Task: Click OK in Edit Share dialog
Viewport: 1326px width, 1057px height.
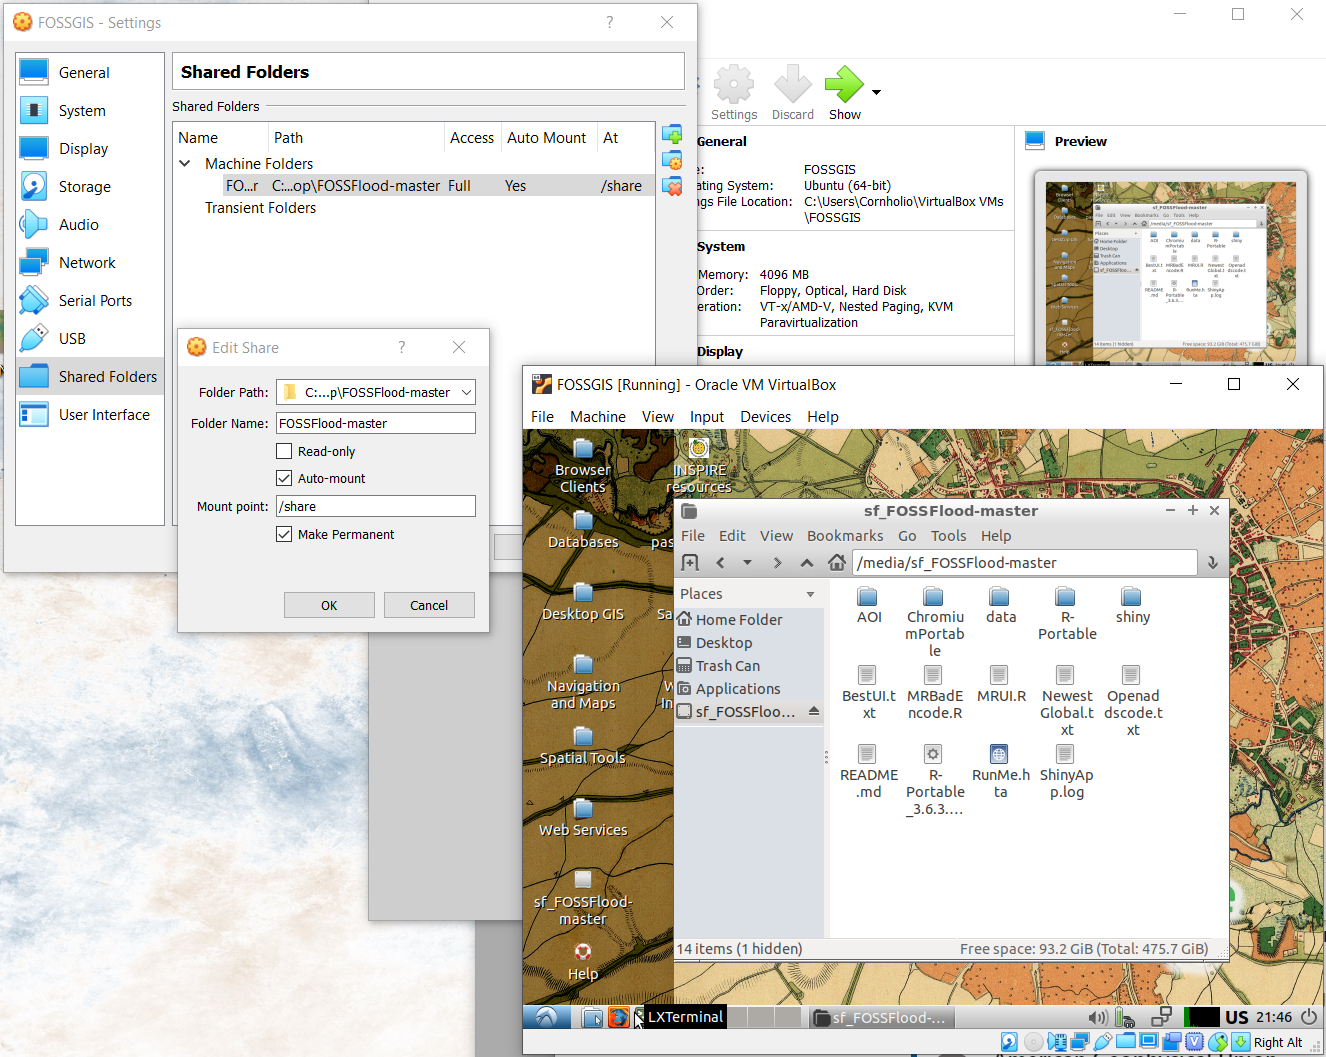Action: point(329,605)
